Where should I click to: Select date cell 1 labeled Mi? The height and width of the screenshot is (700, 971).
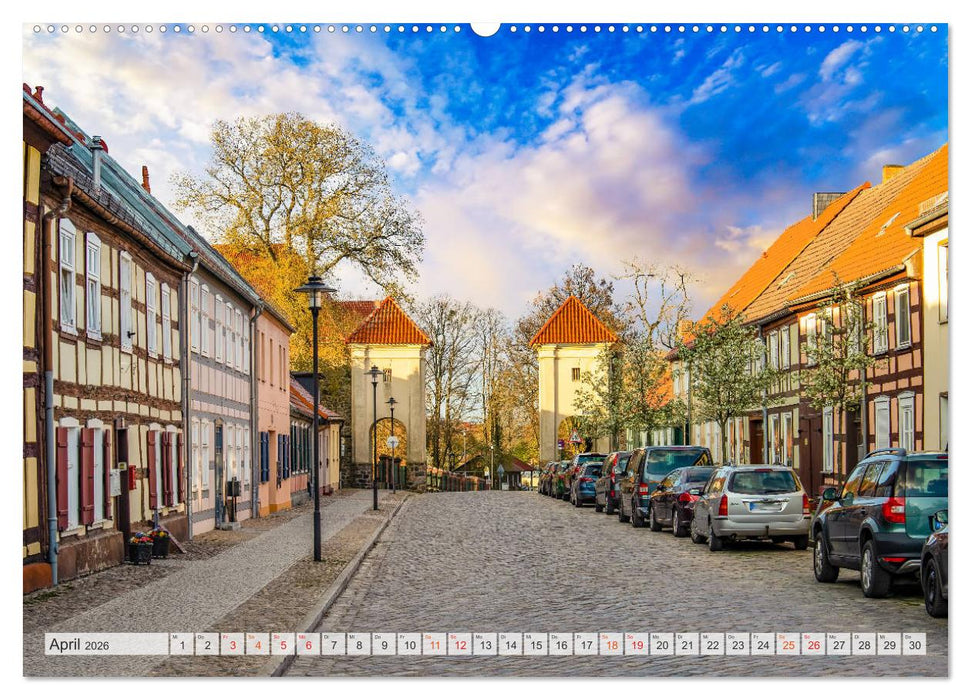coord(183,645)
